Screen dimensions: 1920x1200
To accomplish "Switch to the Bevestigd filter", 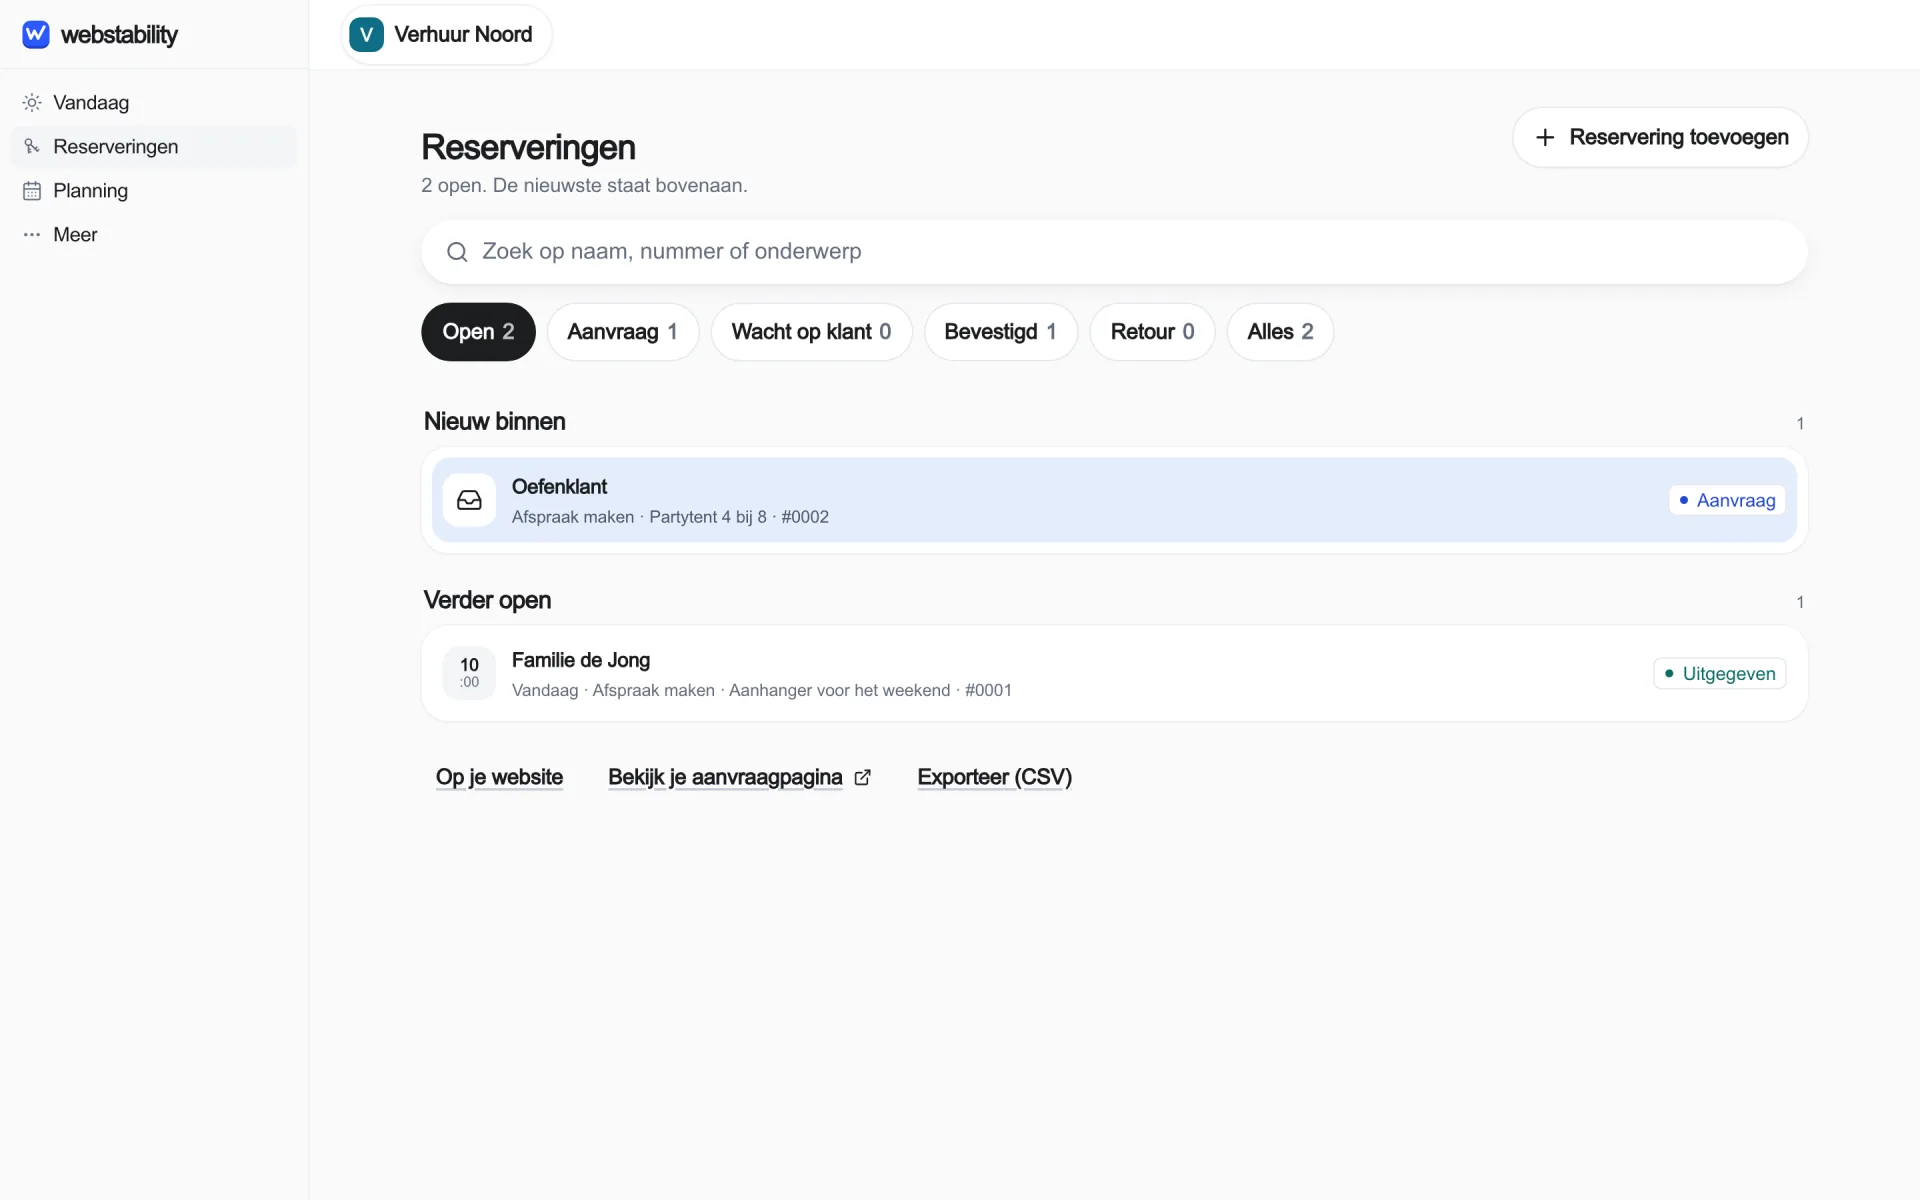I will (x=1000, y=332).
